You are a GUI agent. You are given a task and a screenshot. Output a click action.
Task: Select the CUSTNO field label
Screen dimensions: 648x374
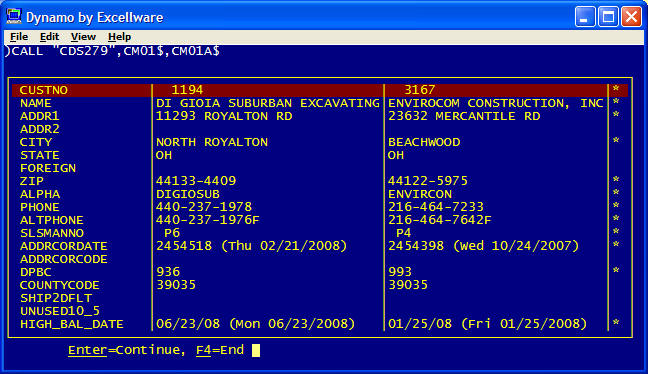pyautogui.click(x=43, y=90)
